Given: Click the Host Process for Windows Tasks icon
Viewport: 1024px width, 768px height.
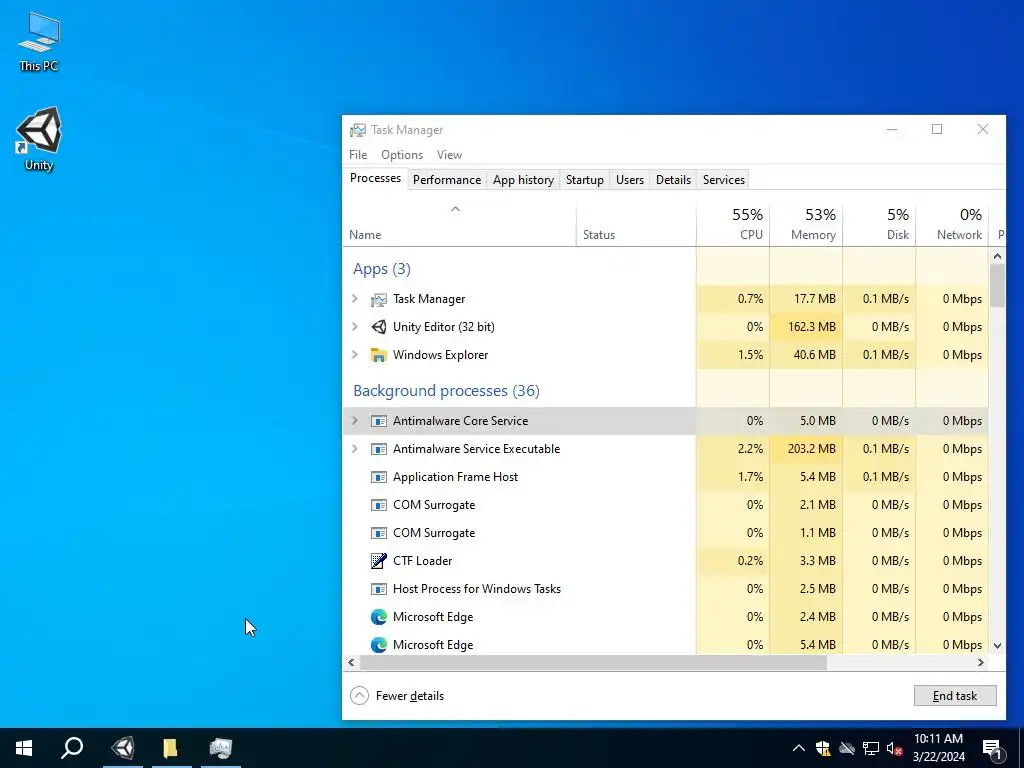Looking at the screenshot, I should click(379, 589).
